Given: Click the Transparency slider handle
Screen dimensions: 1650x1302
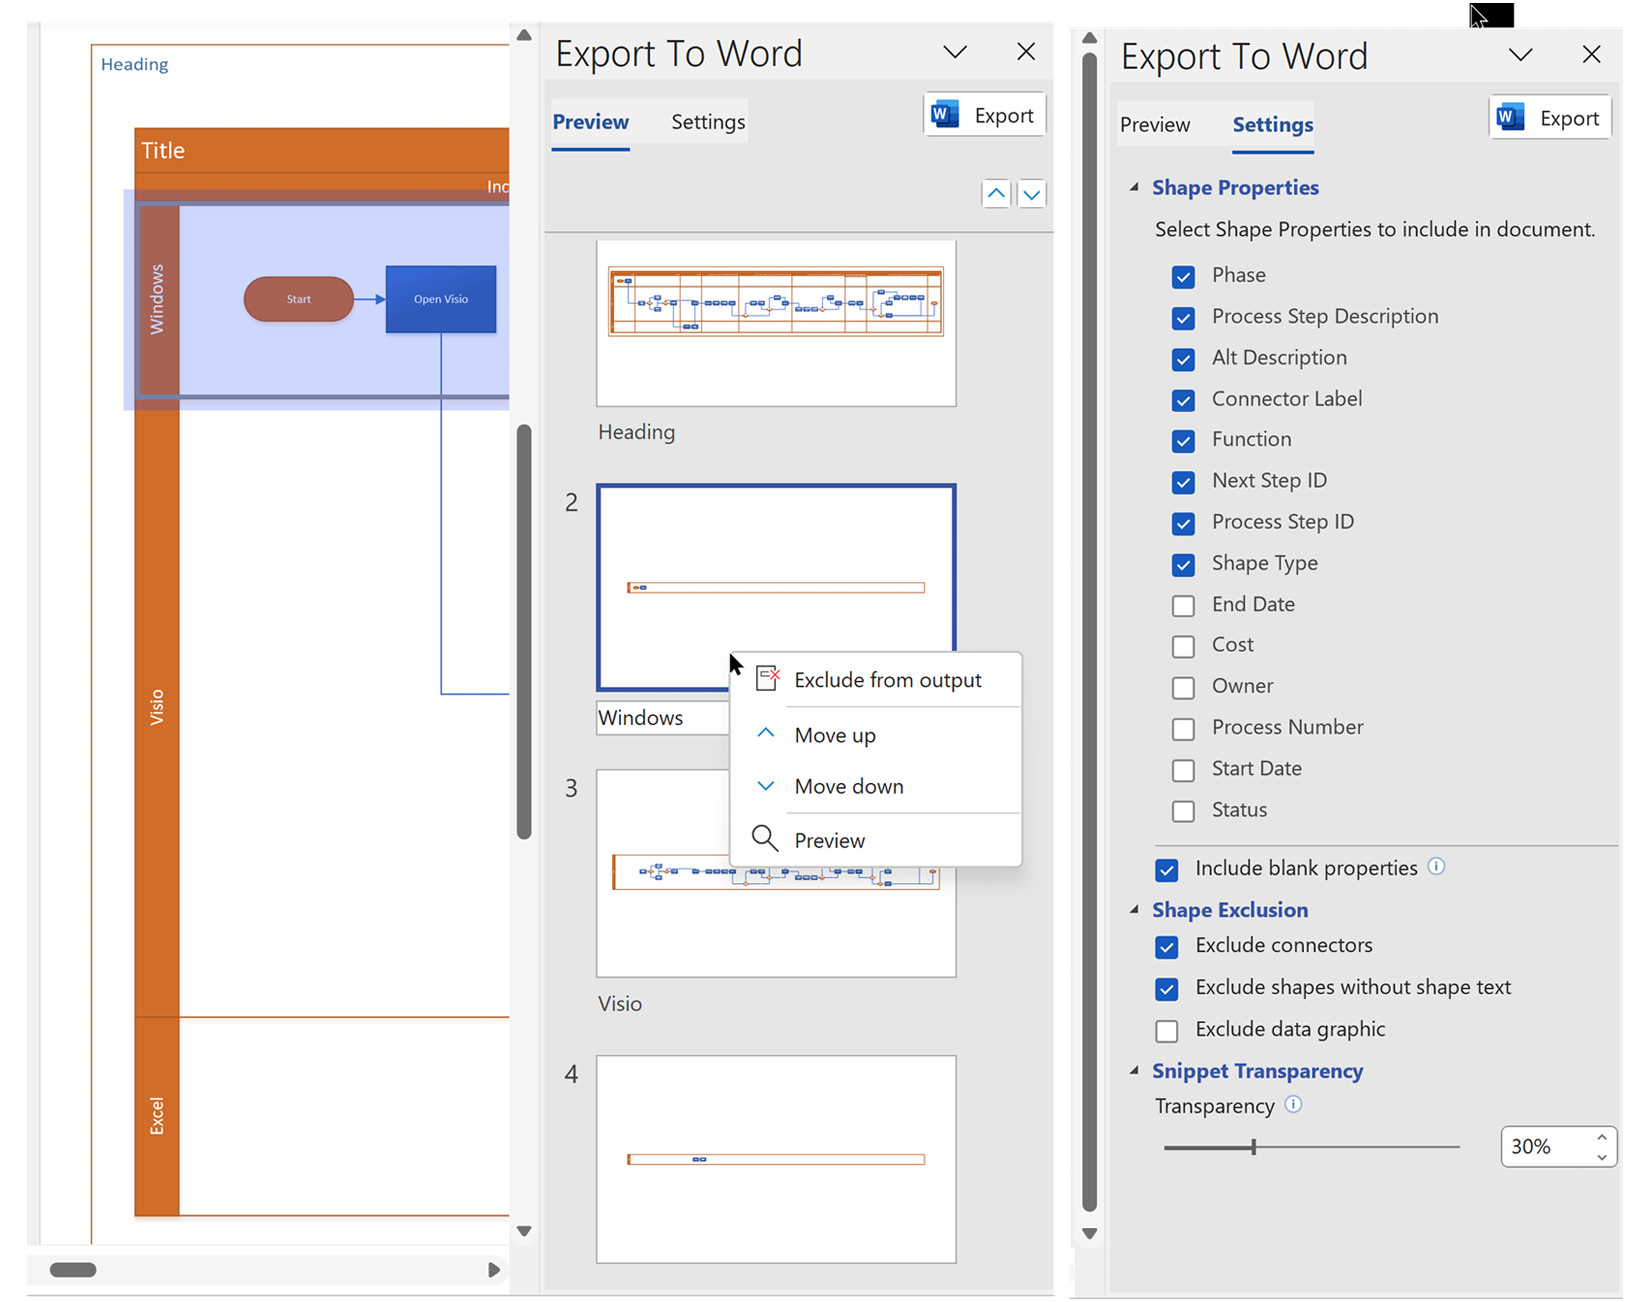Looking at the screenshot, I should pyautogui.click(x=1253, y=1147).
